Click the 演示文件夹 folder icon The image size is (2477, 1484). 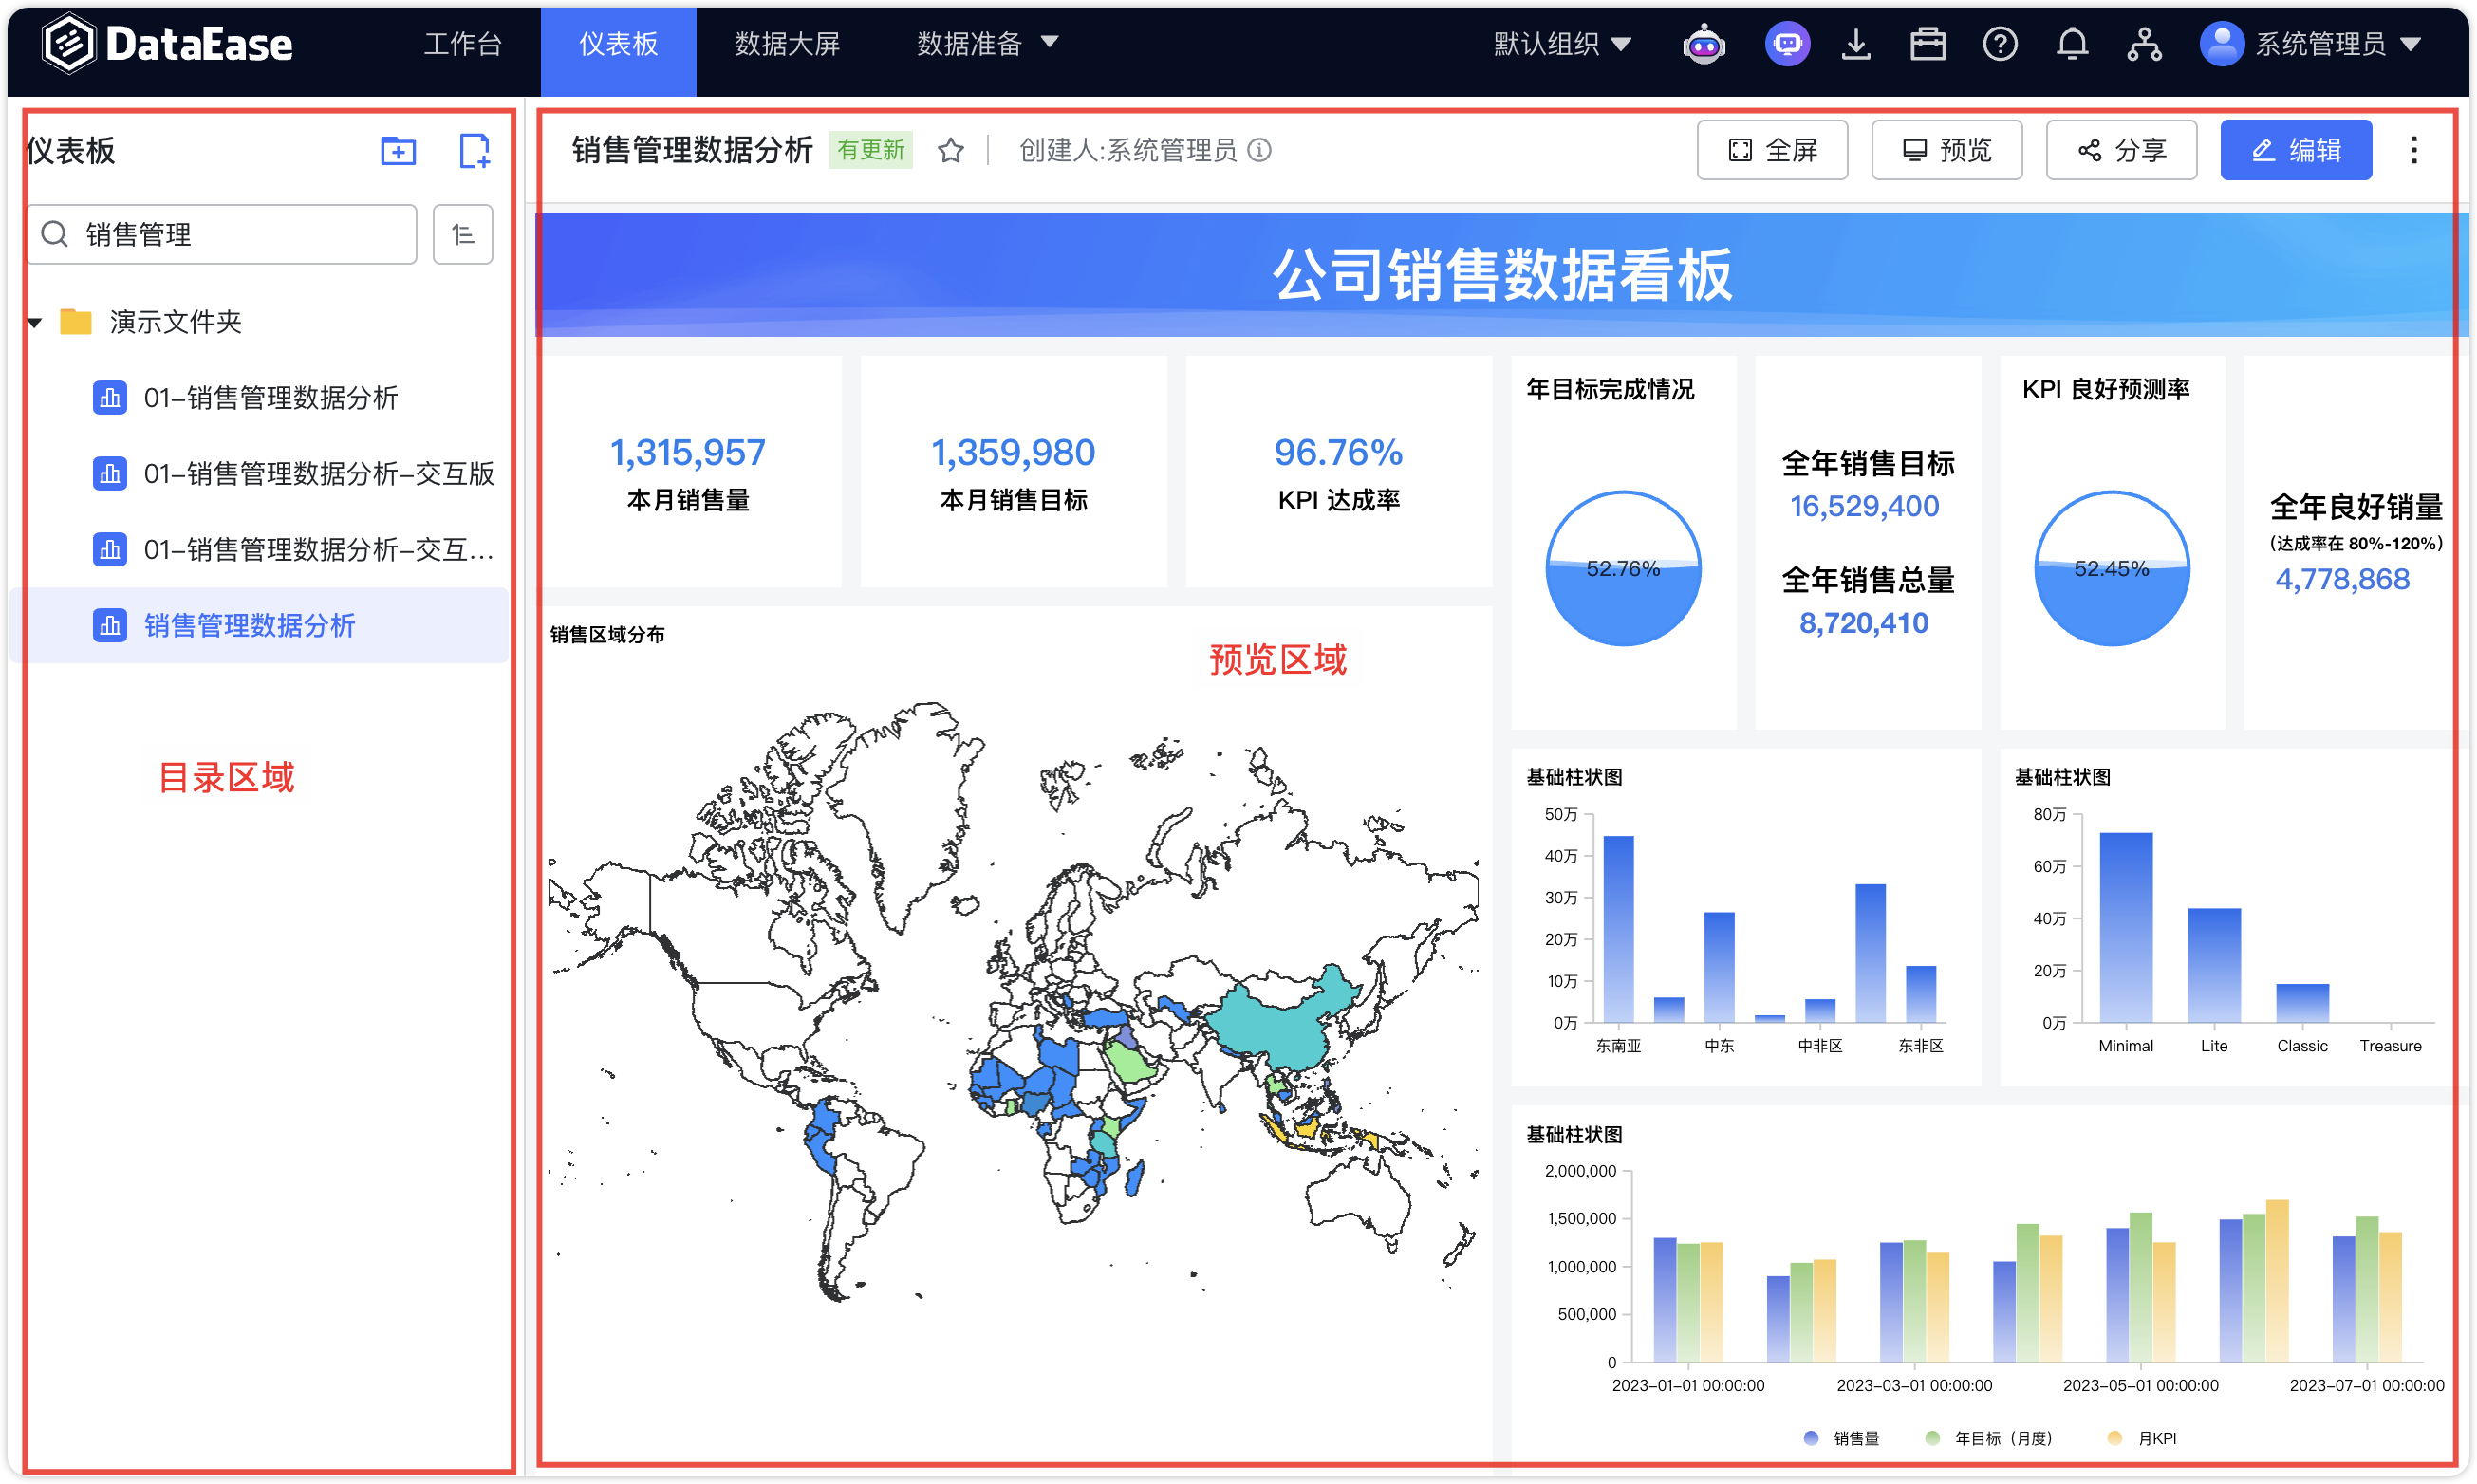76,321
